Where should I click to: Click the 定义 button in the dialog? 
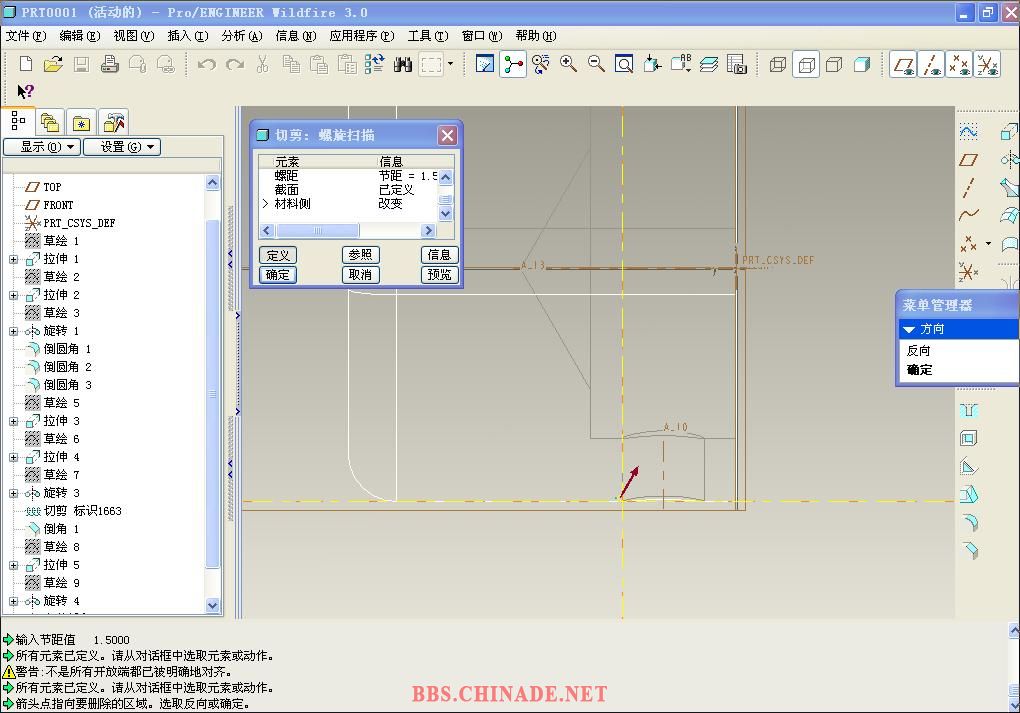point(278,255)
